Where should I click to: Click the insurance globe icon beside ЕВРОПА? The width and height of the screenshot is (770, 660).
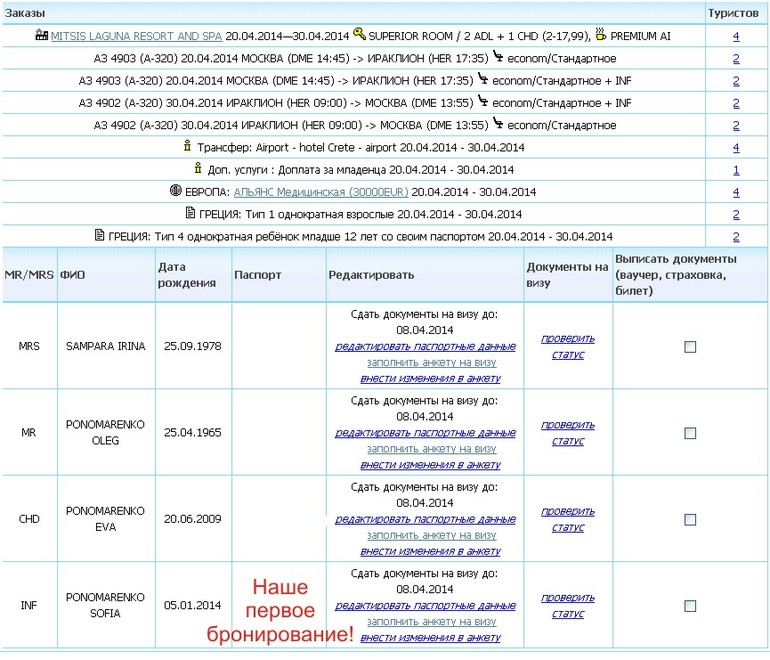coord(175,190)
